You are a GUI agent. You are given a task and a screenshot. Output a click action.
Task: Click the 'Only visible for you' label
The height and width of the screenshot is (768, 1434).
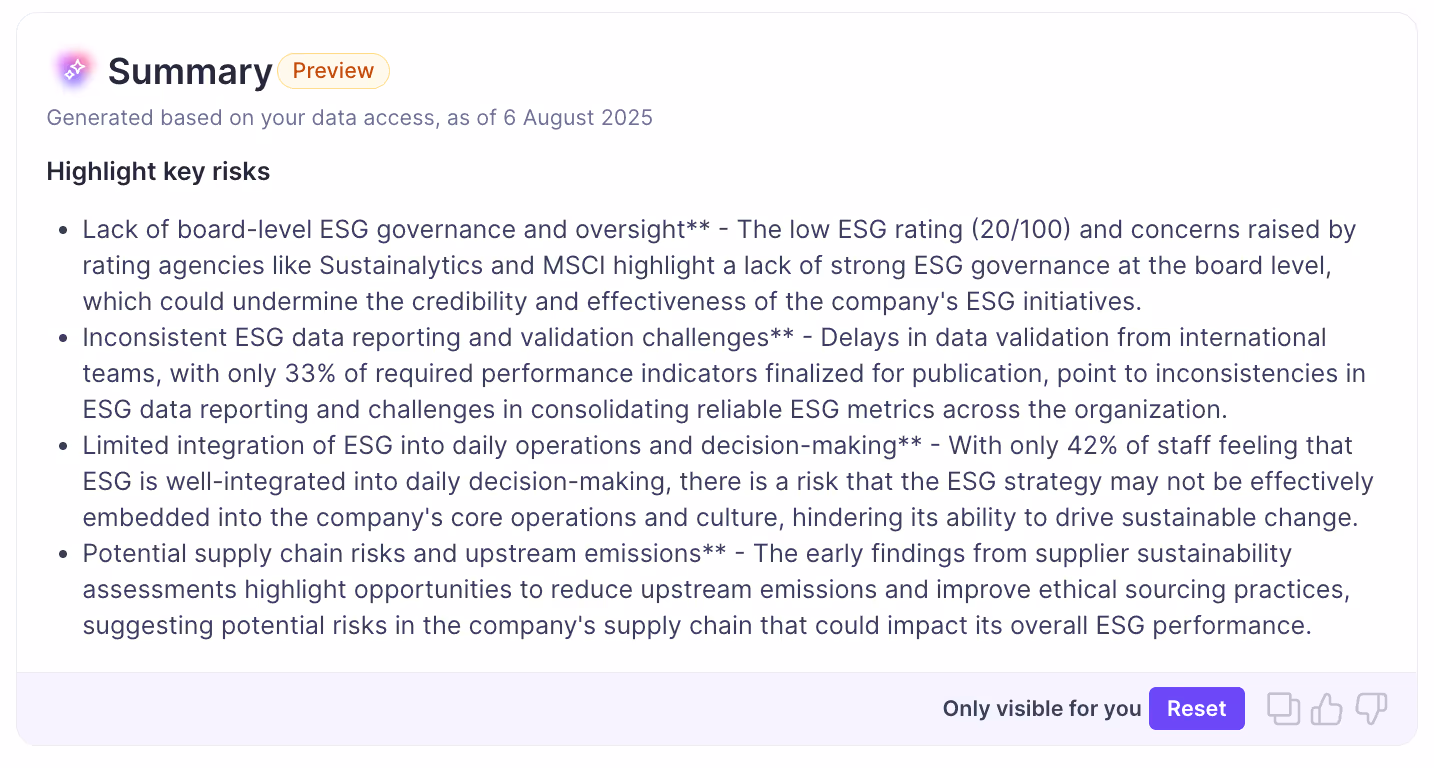tap(1041, 709)
